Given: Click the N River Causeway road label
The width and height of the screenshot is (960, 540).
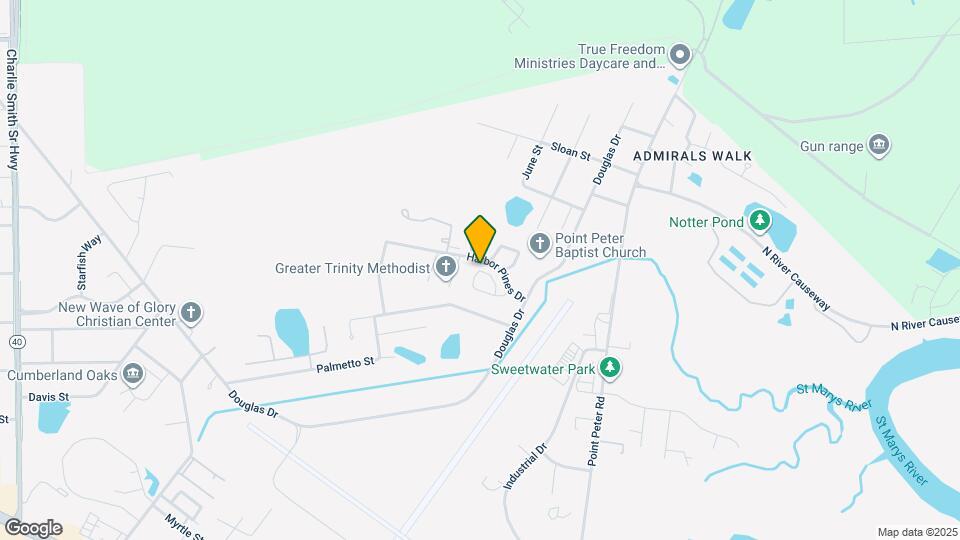Looking at the screenshot, I should click(x=796, y=279).
